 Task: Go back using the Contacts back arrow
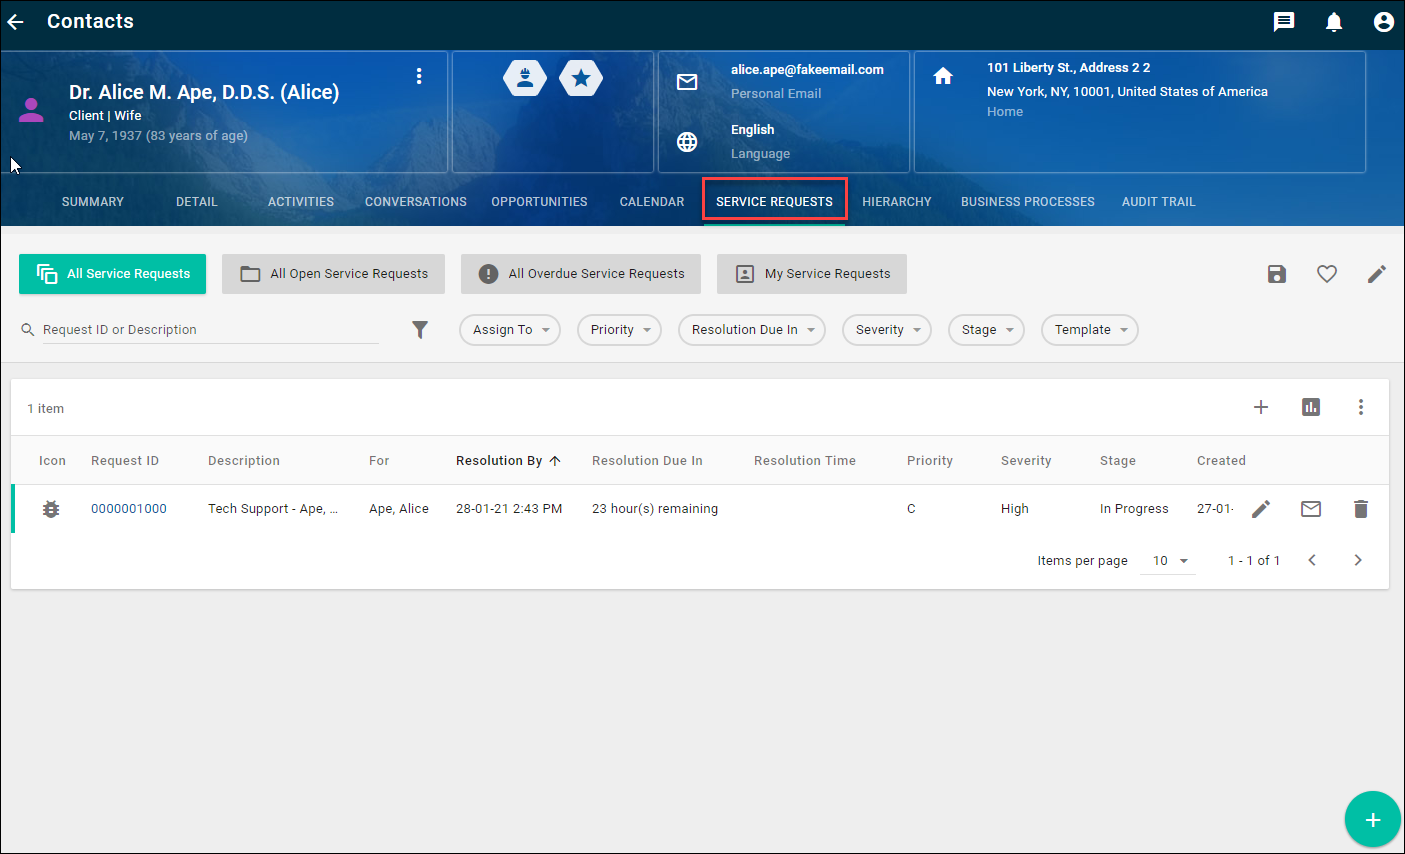pyautogui.click(x=15, y=21)
